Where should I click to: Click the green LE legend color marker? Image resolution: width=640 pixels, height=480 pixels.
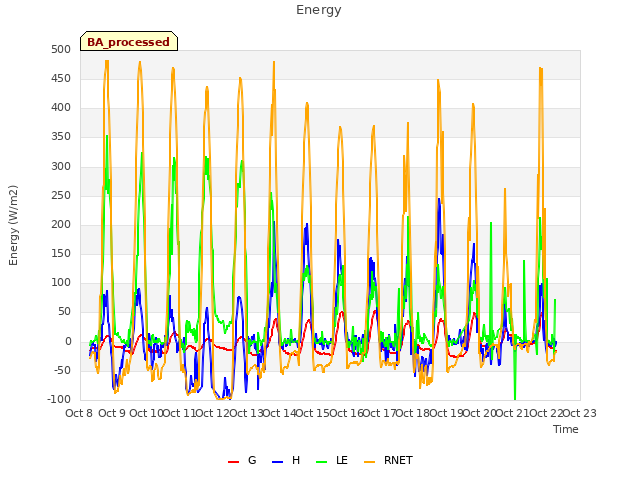coord(322,462)
